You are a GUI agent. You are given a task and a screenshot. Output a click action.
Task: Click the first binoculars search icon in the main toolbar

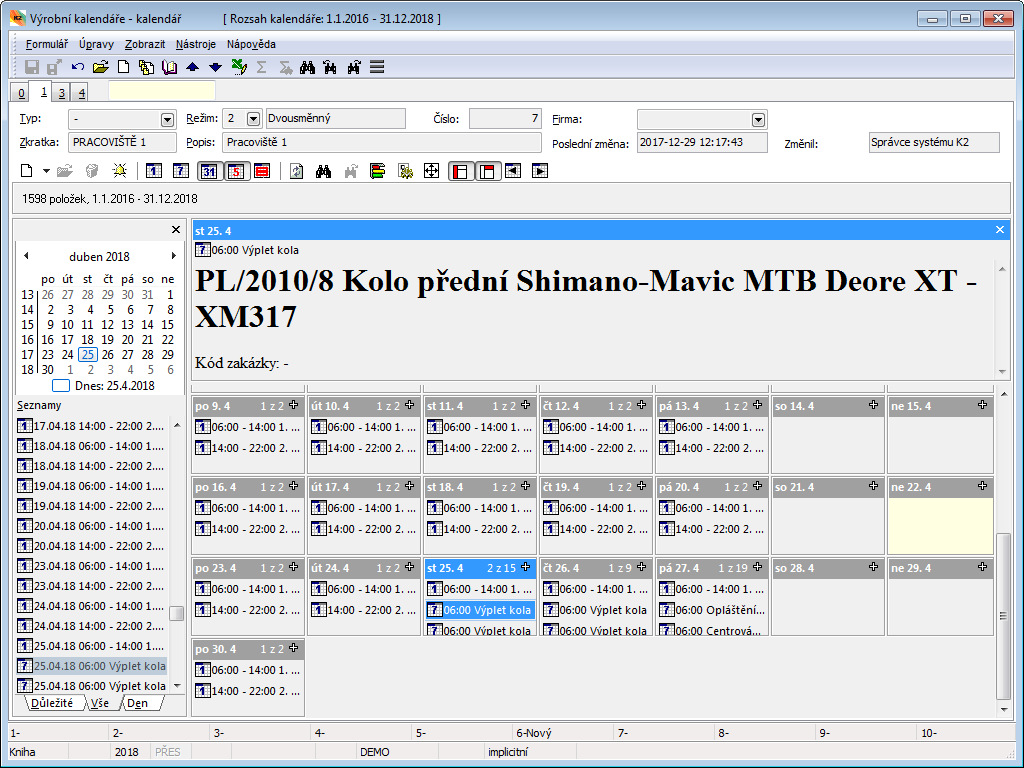pos(308,67)
